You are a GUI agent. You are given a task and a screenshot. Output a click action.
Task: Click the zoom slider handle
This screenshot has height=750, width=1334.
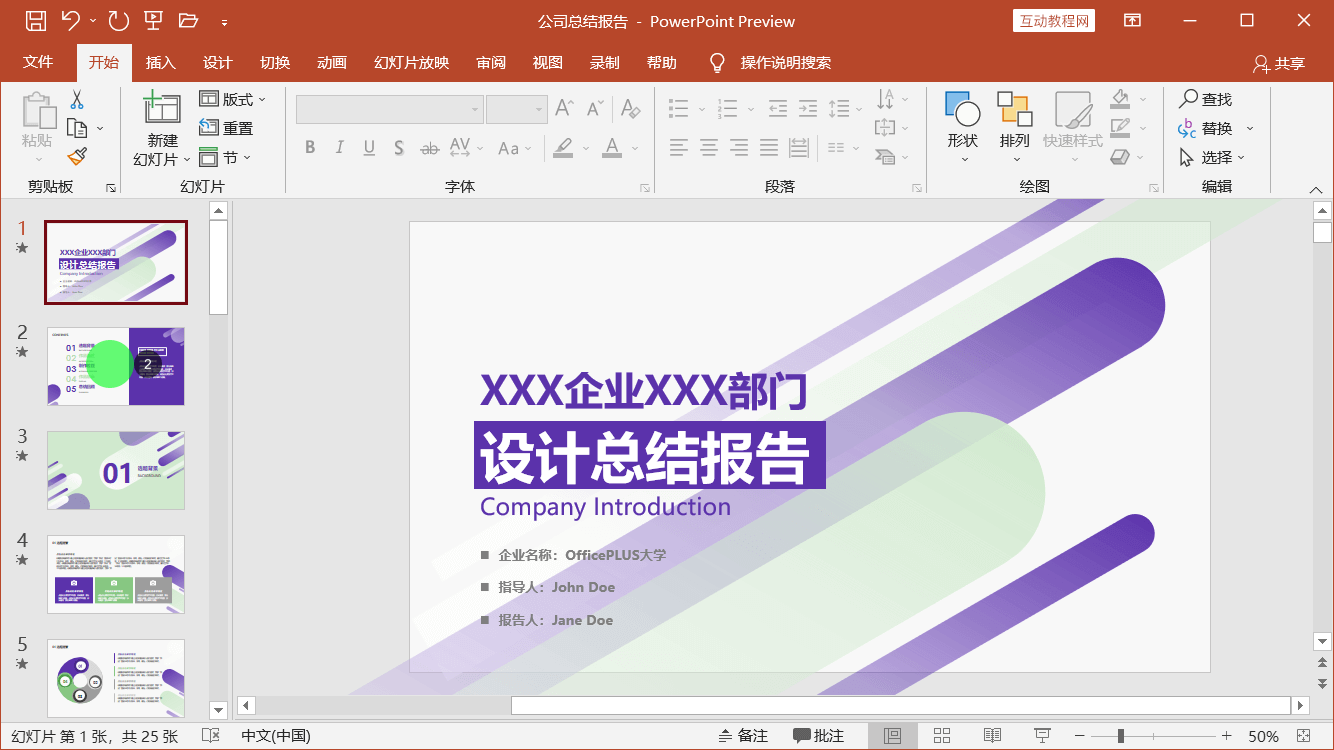coord(1121,736)
